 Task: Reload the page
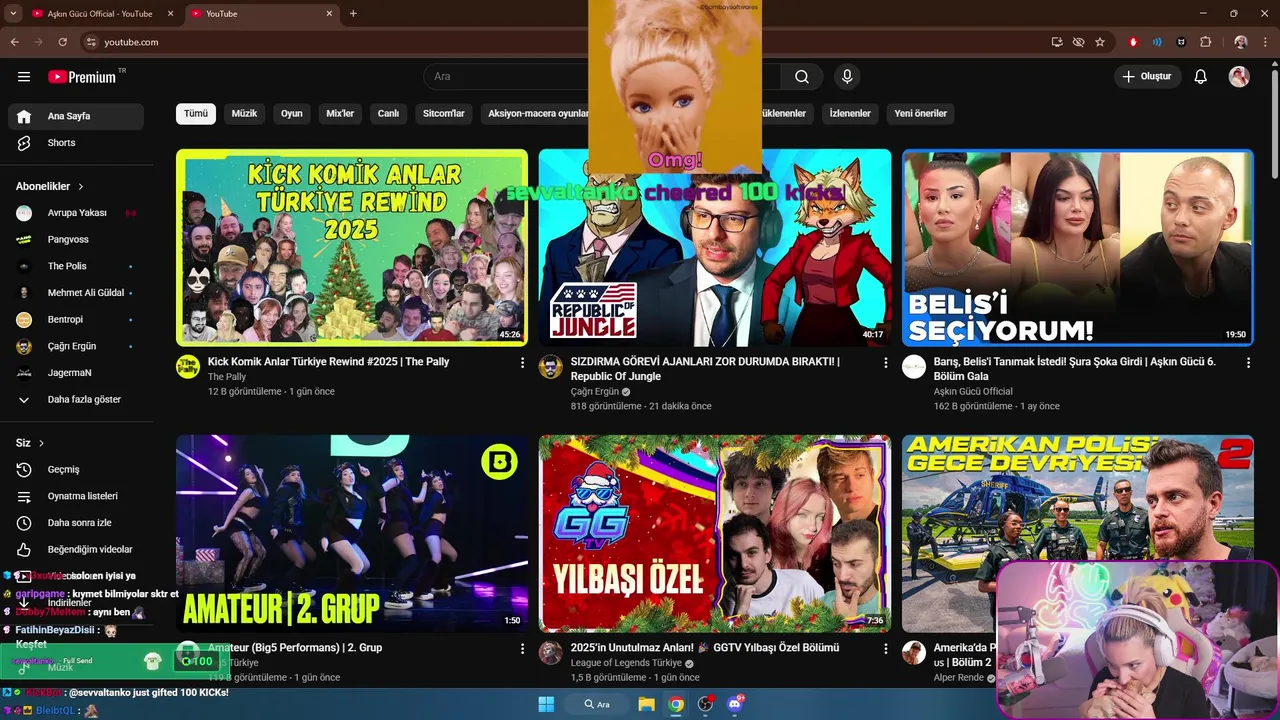(x=63, y=42)
